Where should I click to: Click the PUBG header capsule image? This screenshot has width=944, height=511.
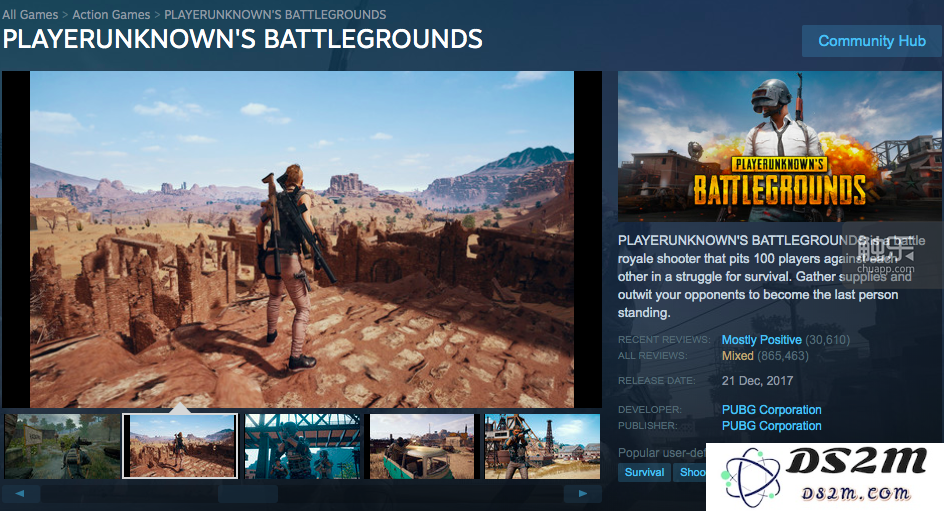(x=780, y=146)
